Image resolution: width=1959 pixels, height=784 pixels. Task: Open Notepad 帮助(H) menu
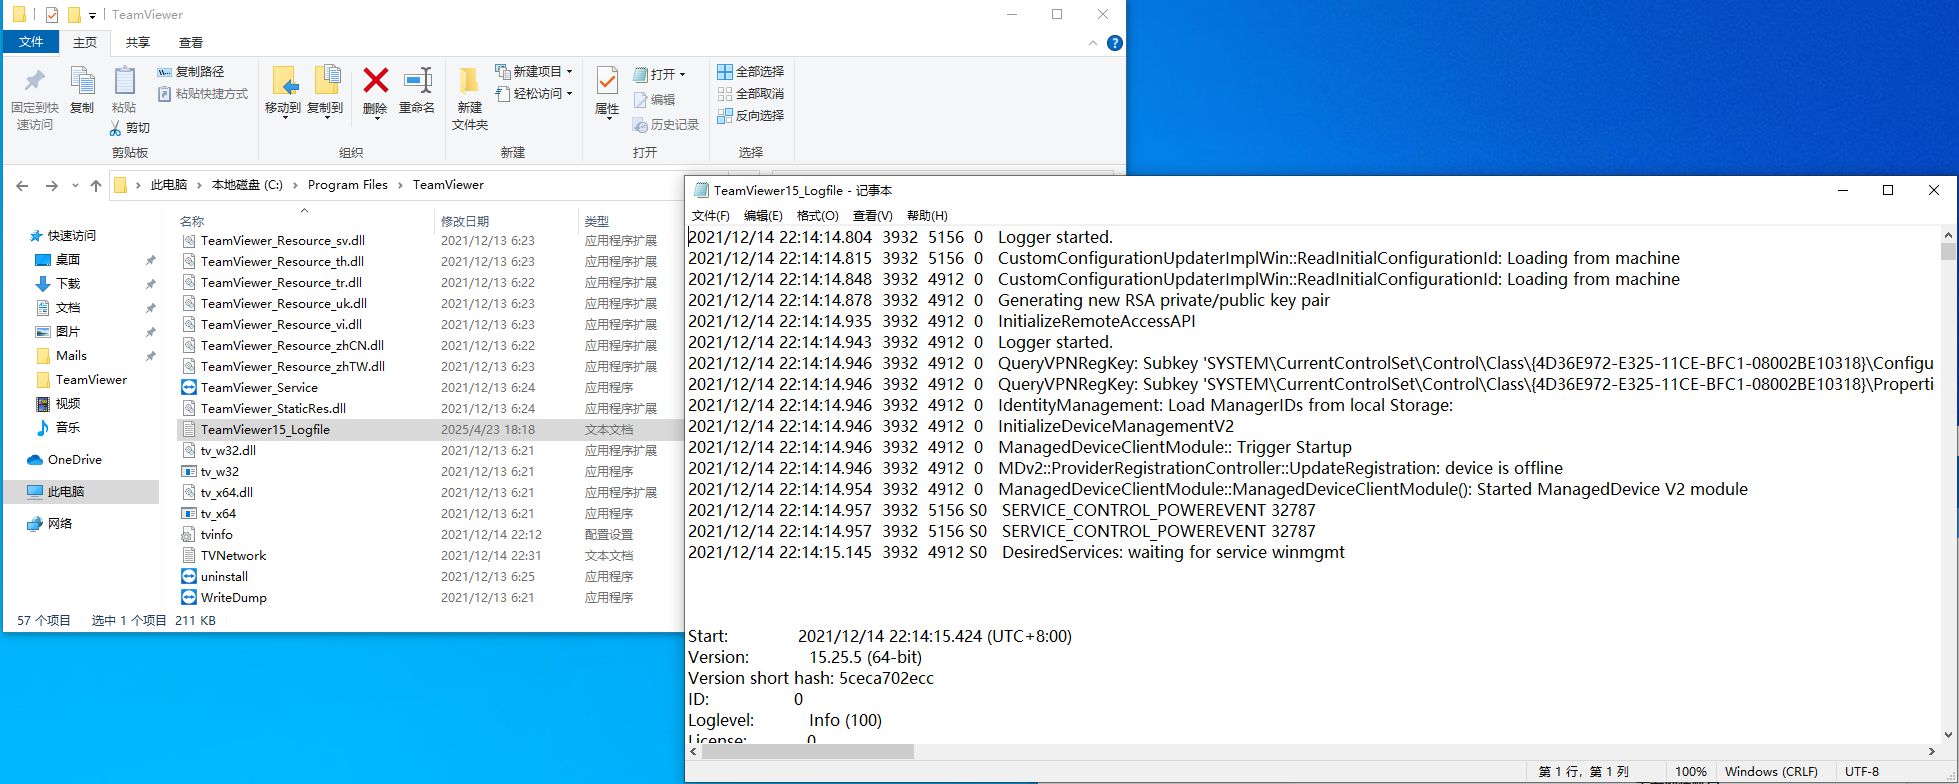point(927,216)
